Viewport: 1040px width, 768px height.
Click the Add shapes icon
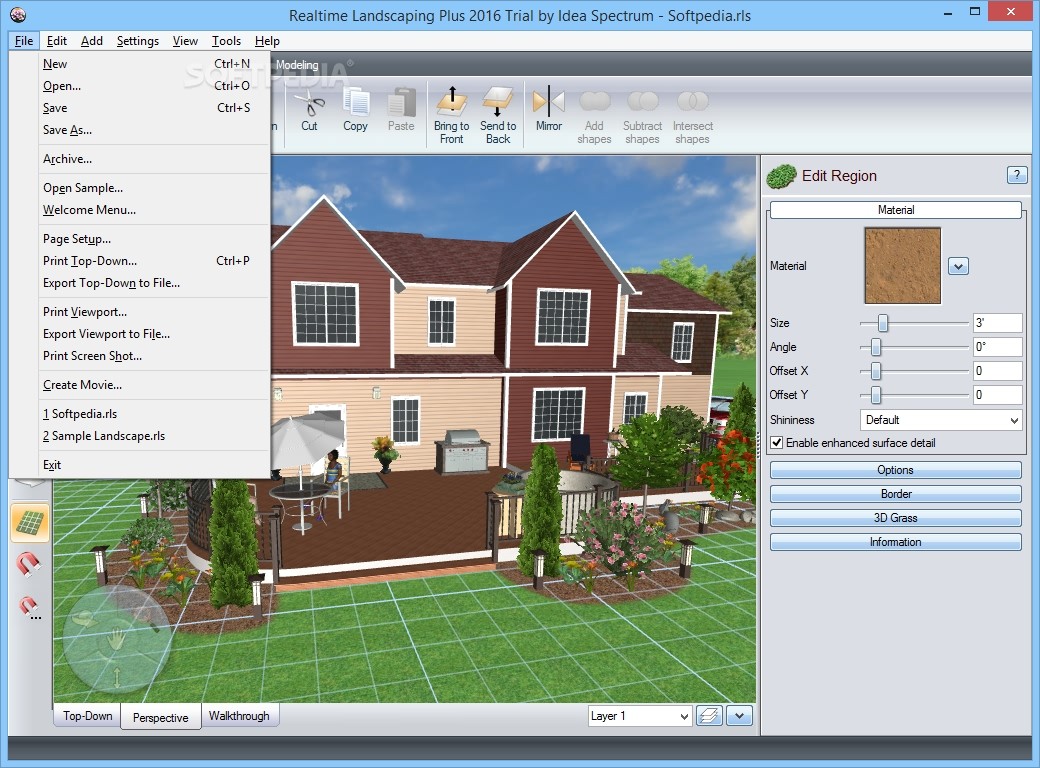[594, 101]
